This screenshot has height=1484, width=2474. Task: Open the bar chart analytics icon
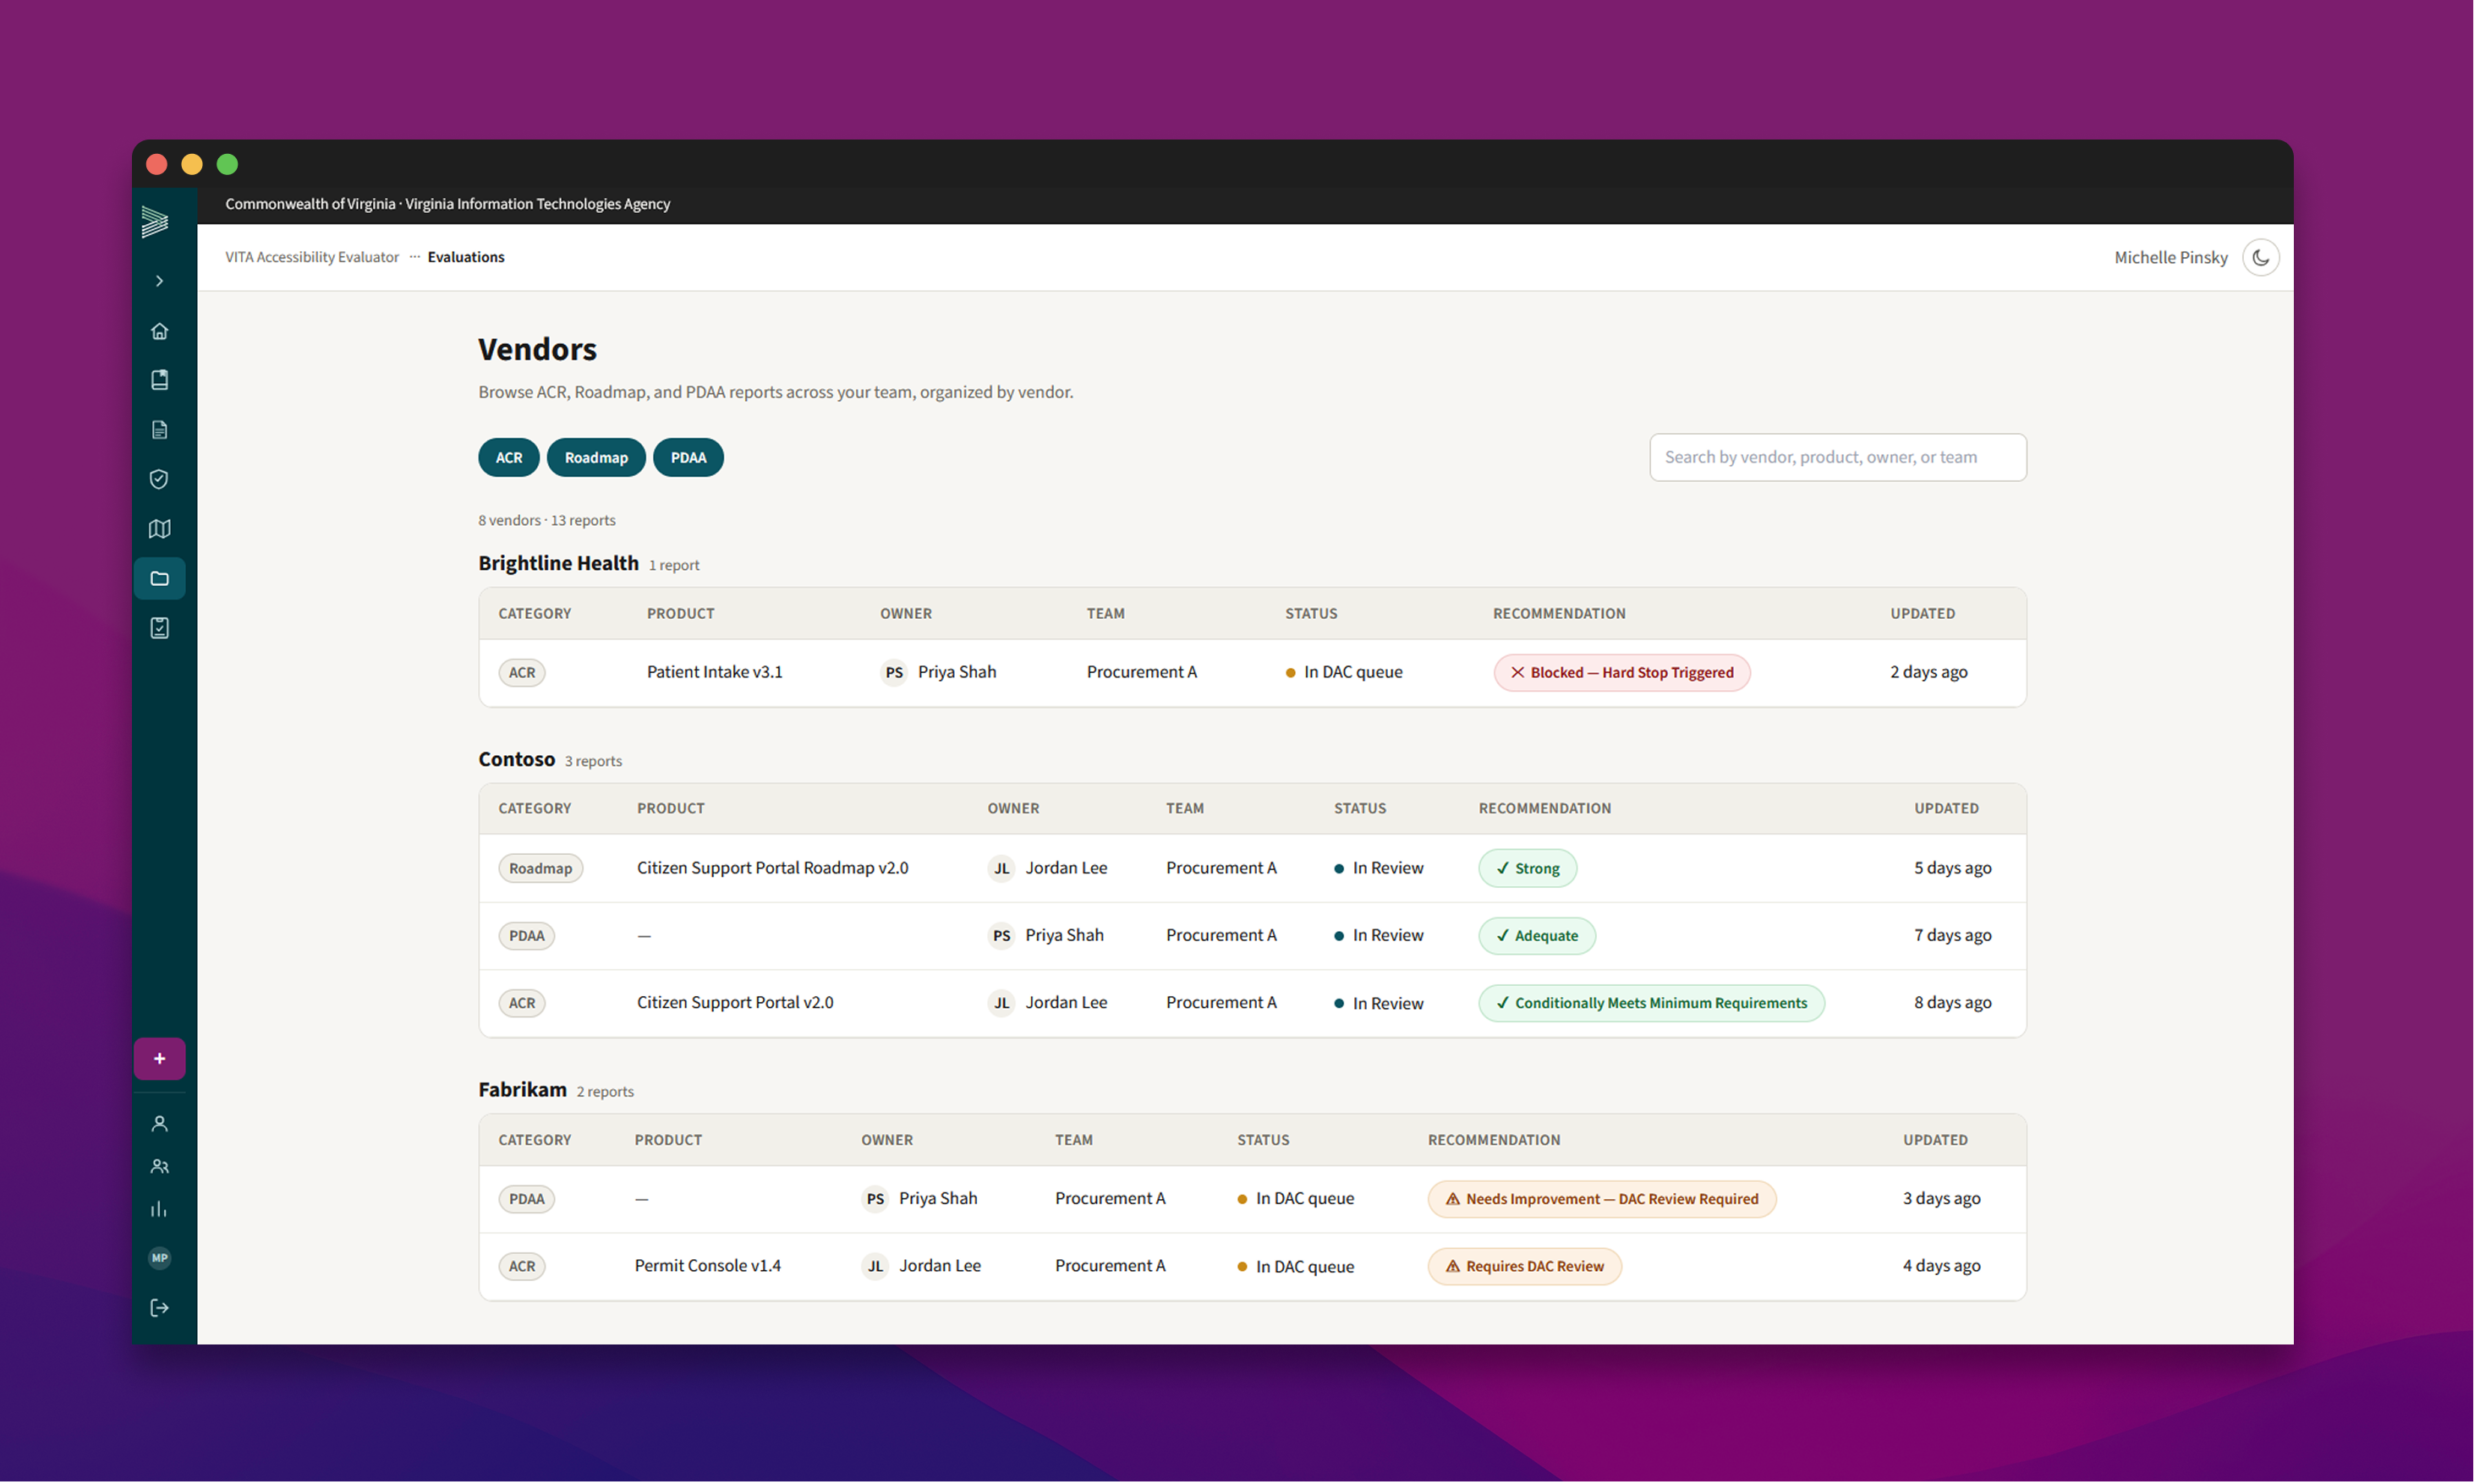click(x=159, y=1210)
